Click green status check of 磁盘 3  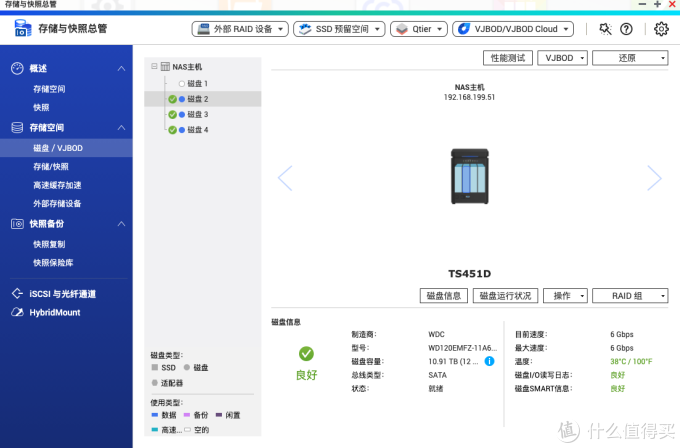click(172, 114)
